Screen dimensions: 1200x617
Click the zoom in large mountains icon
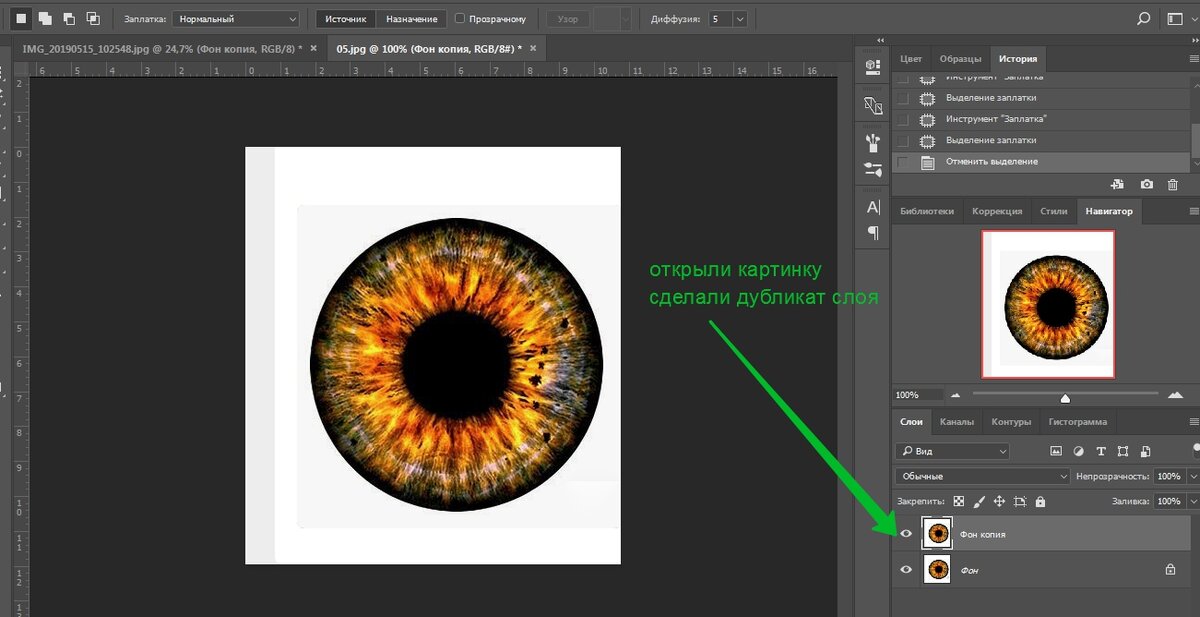pos(1175,395)
